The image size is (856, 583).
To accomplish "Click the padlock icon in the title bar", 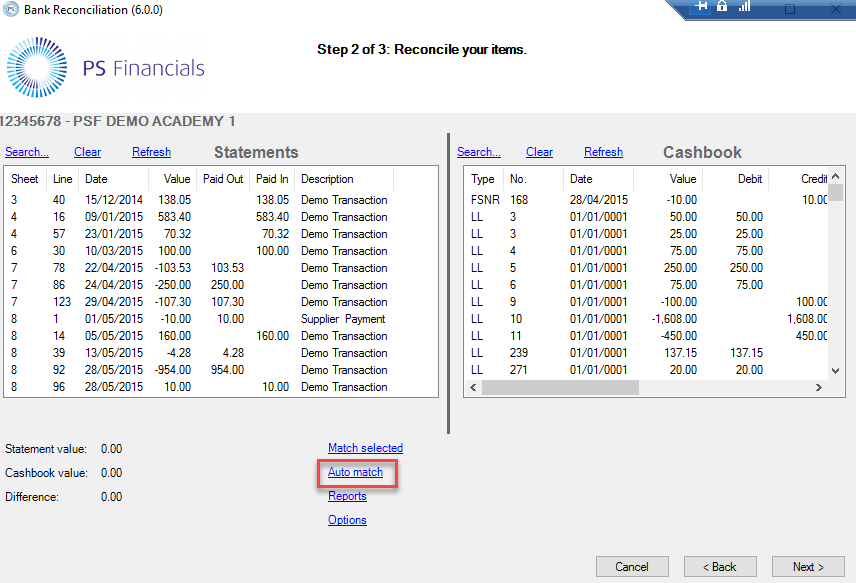I will click(722, 7).
